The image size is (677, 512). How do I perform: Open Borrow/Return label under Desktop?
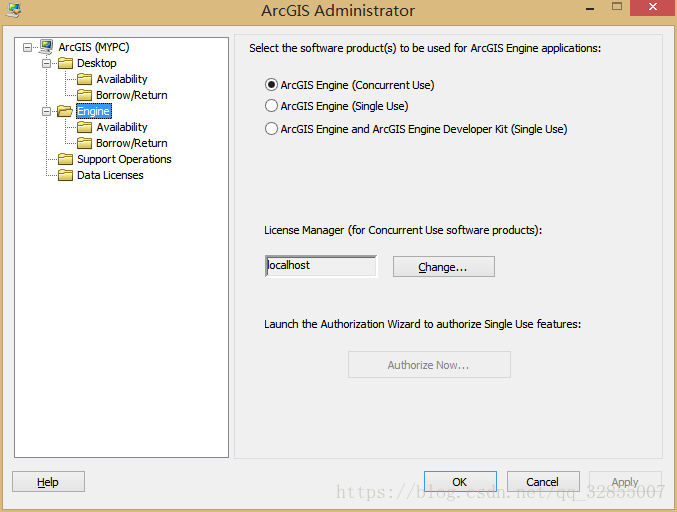click(x=132, y=95)
